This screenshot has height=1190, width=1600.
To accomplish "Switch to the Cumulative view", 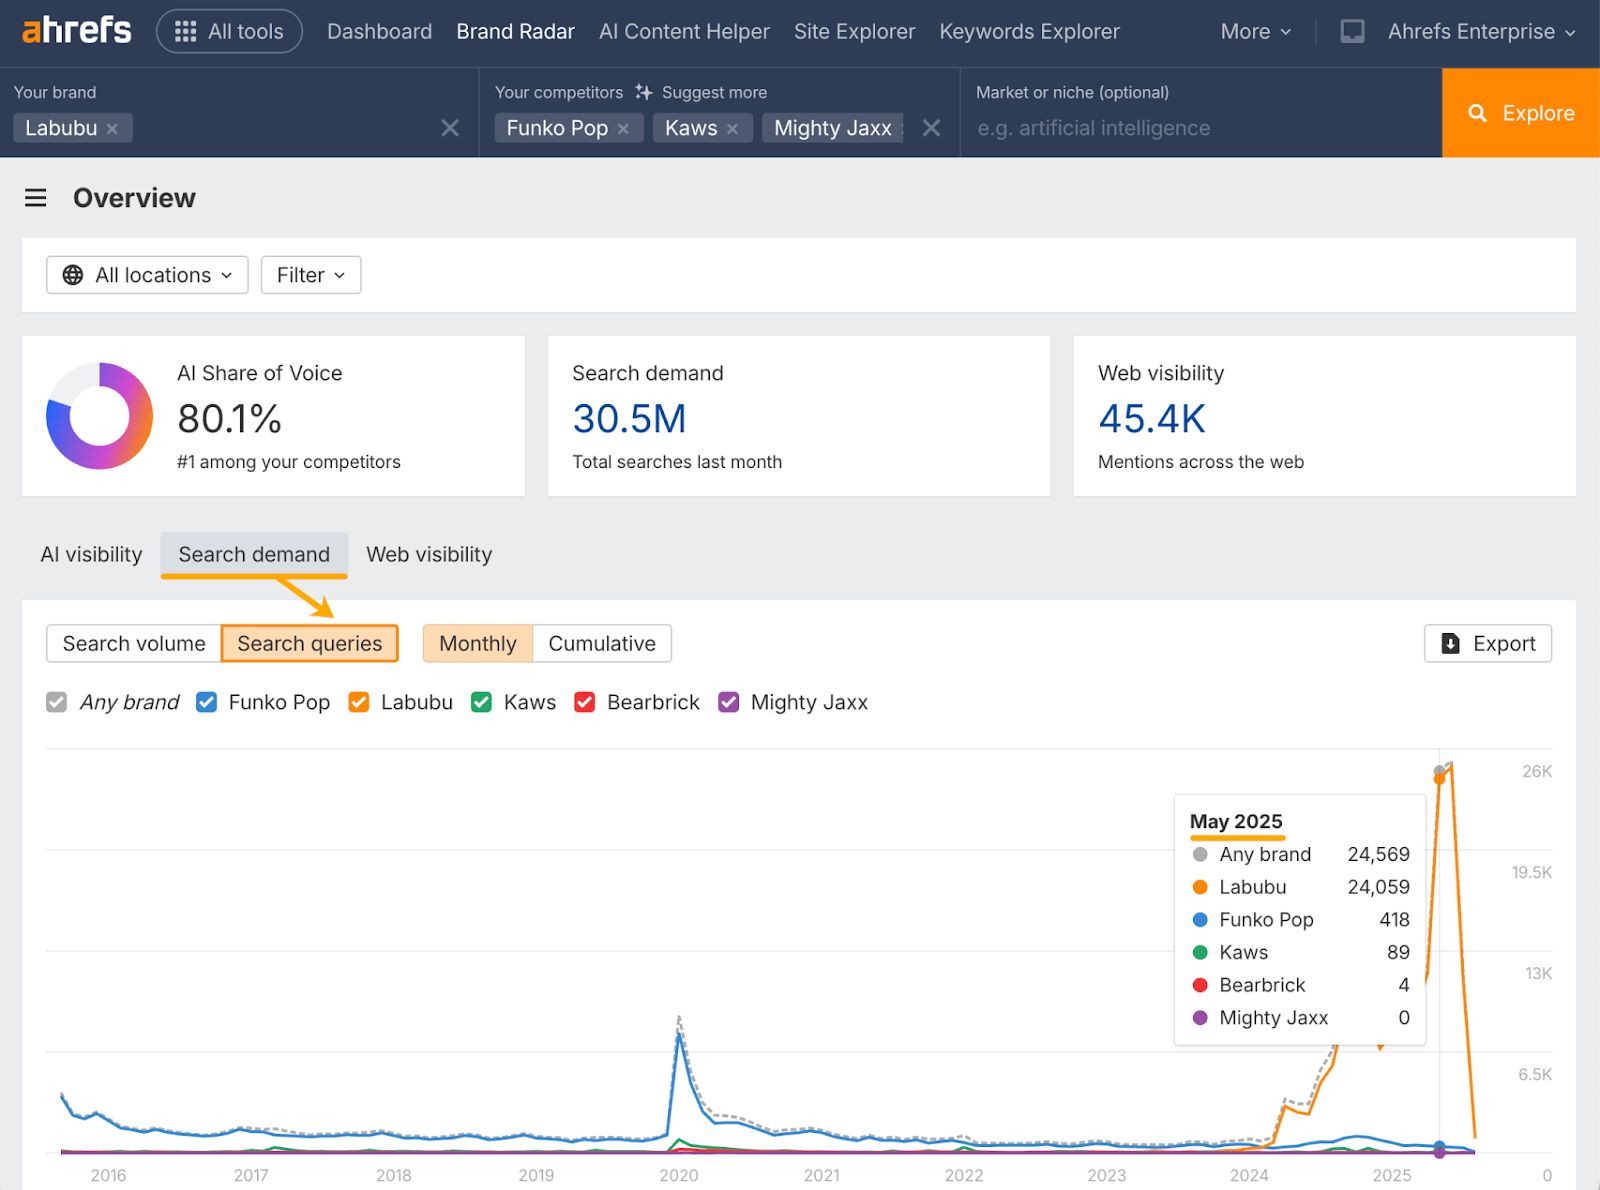I will 602,643.
